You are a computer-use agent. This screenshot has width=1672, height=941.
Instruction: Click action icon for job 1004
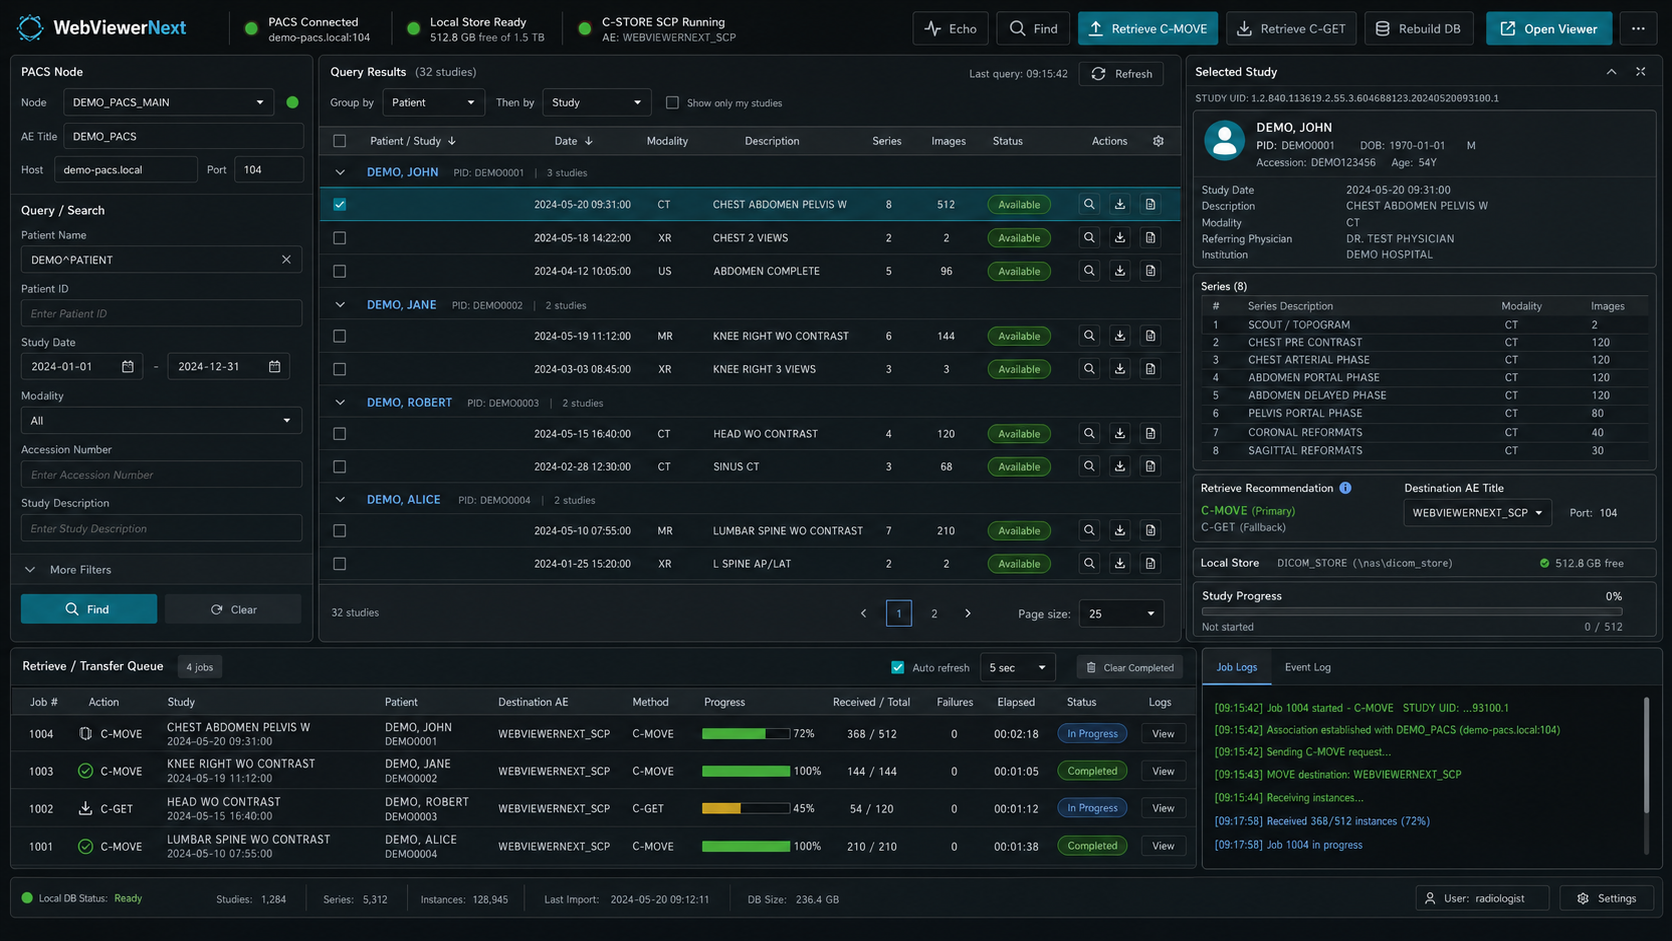(x=85, y=734)
